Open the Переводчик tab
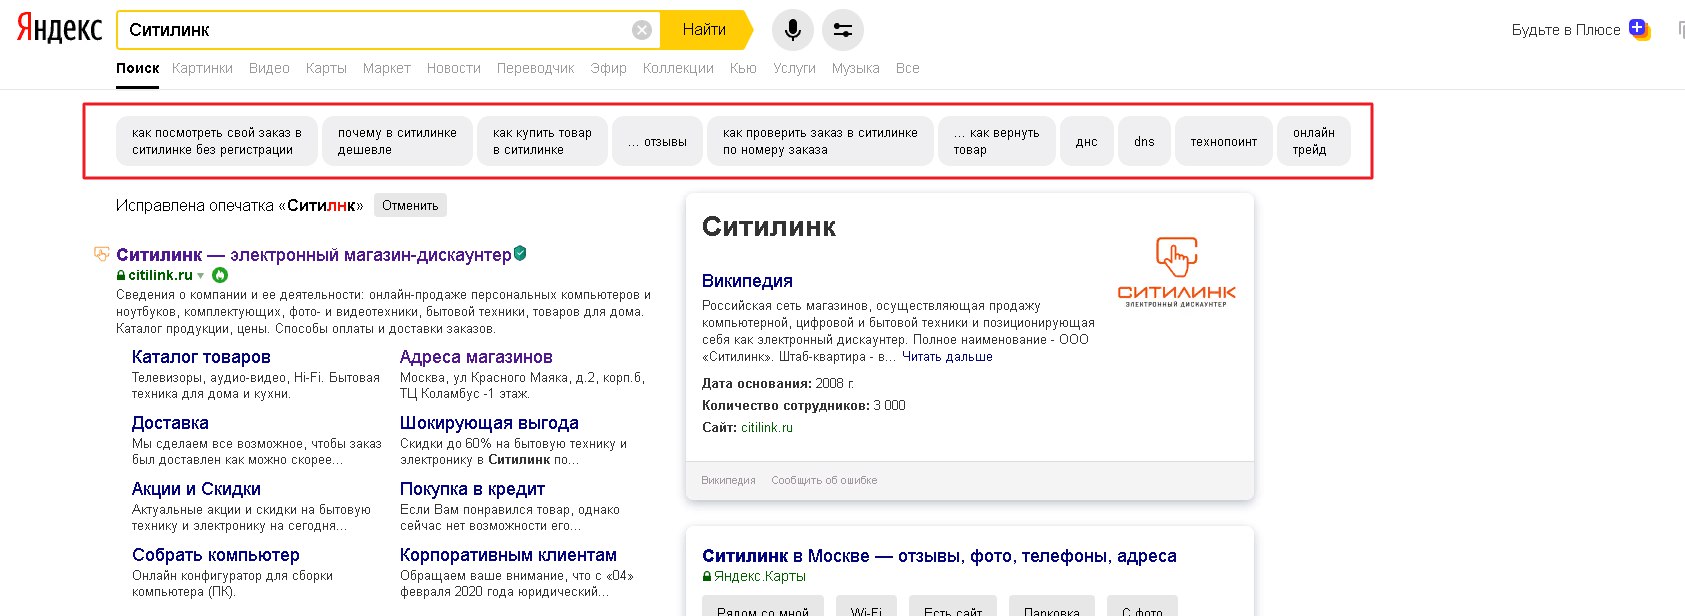Image resolution: width=1685 pixels, height=616 pixels. pos(536,68)
